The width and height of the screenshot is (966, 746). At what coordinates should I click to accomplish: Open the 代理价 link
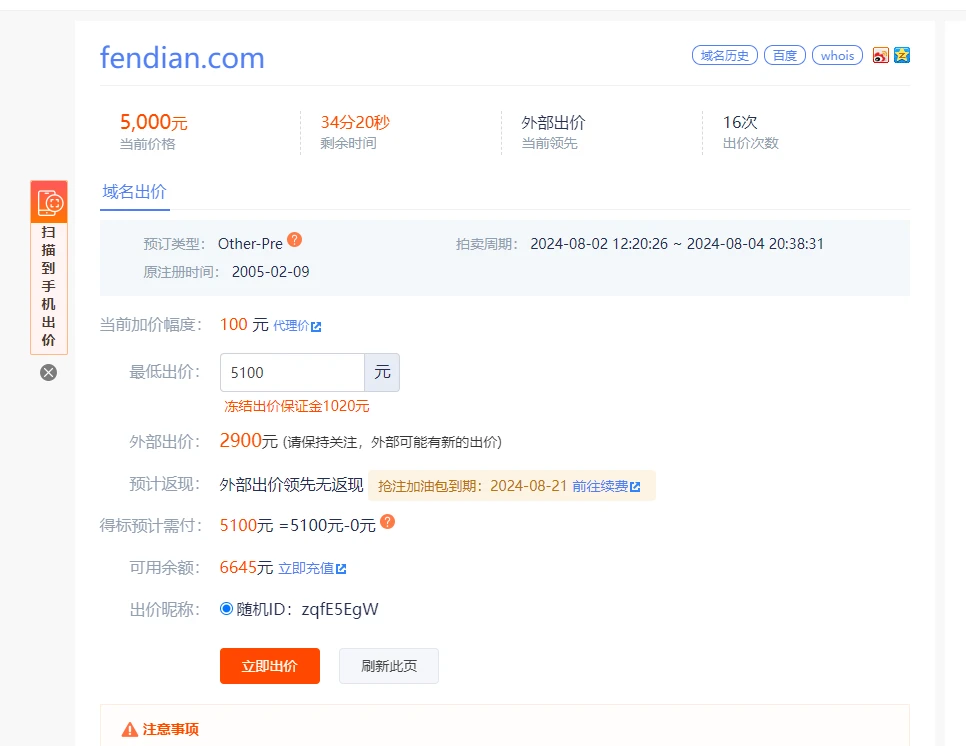(x=297, y=326)
